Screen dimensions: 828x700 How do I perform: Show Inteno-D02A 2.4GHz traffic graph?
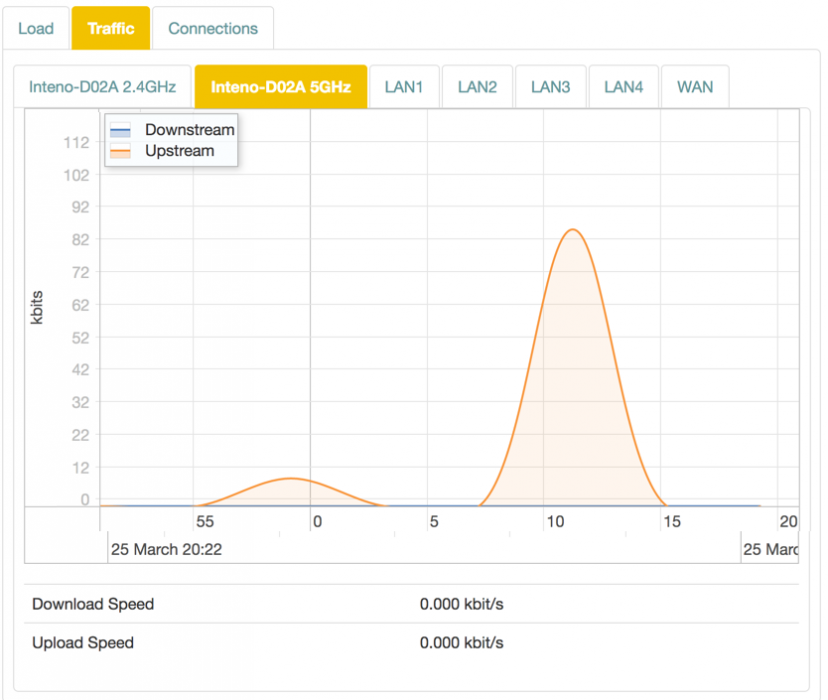click(x=102, y=87)
